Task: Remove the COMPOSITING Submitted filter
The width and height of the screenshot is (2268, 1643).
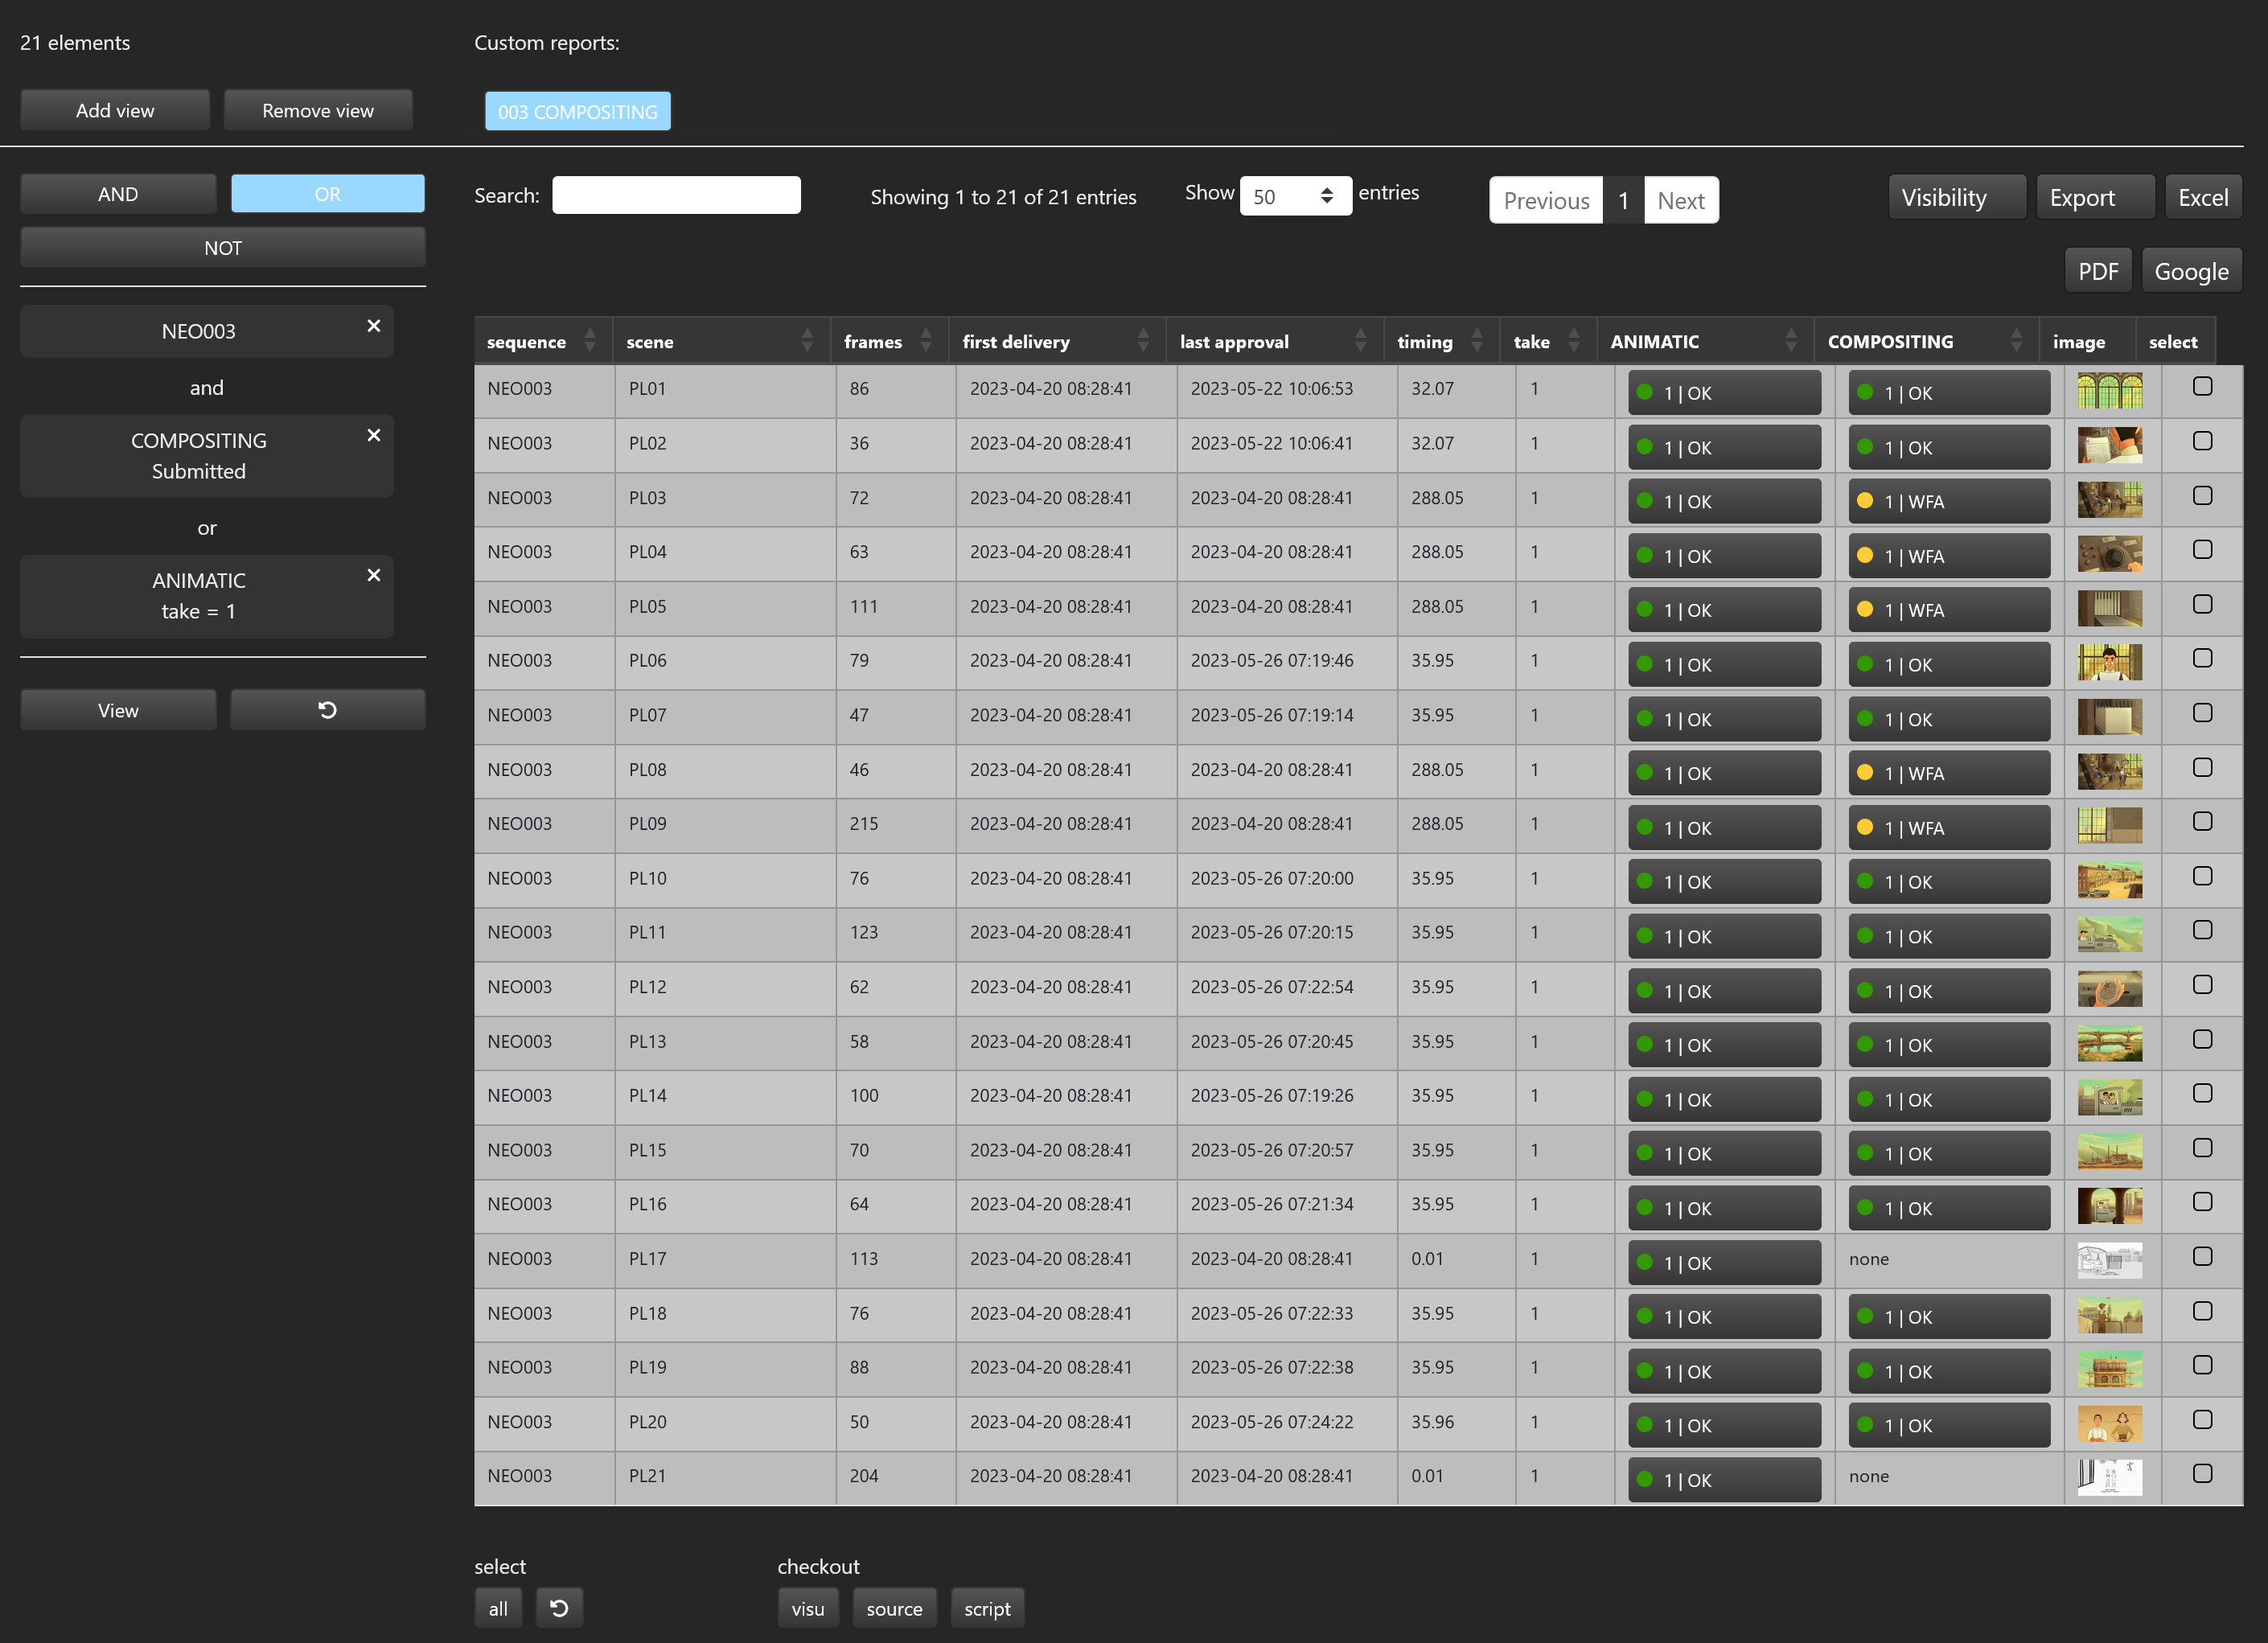Action: point(373,435)
